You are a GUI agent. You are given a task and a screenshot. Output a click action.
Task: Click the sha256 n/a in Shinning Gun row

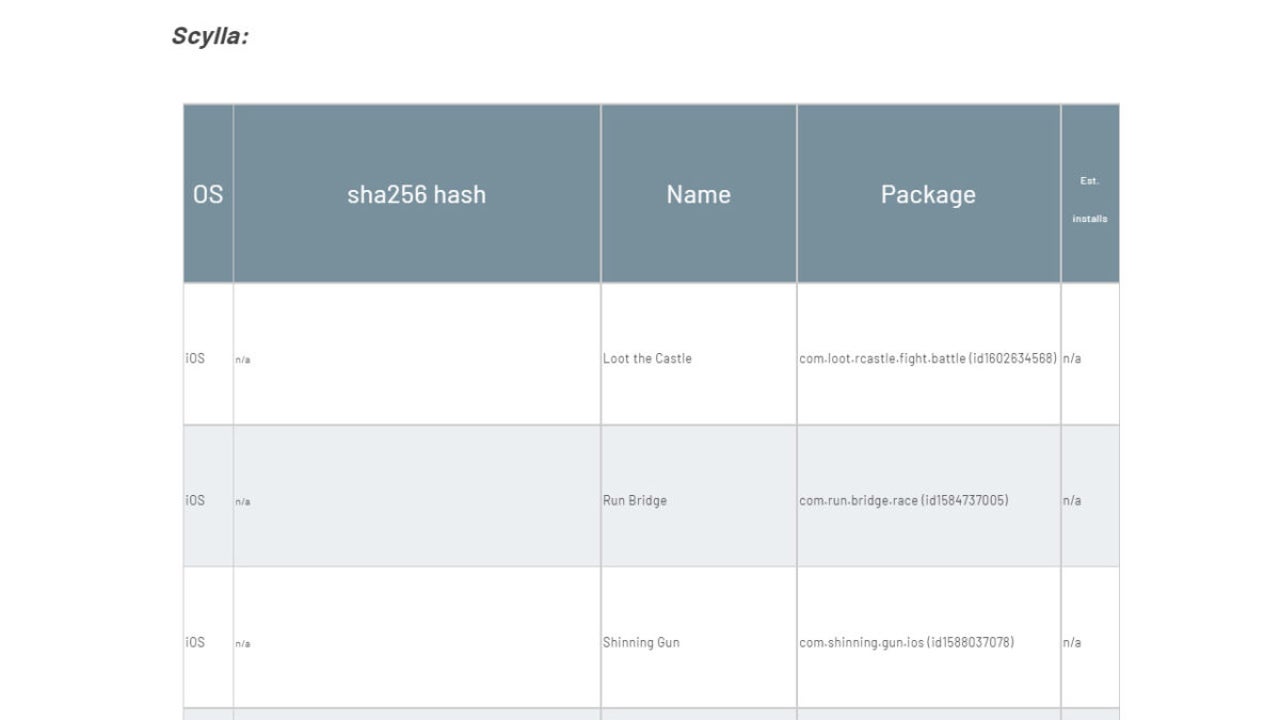point(243,644)
